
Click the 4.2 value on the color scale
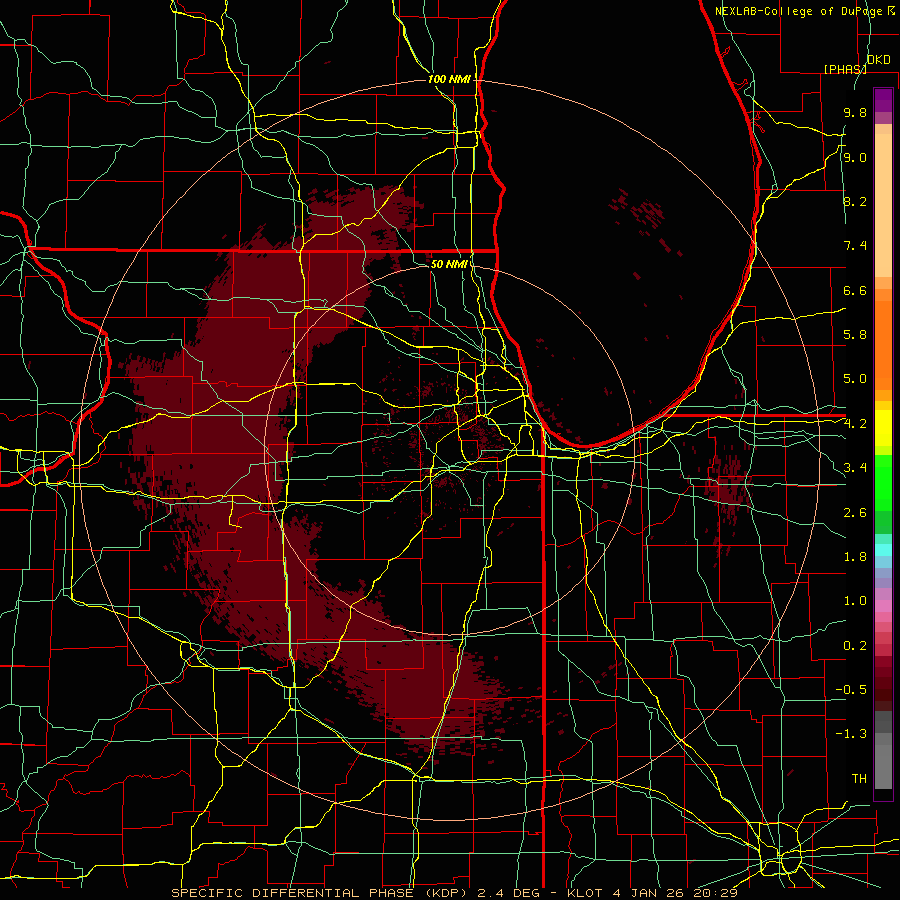coord(855,424)
